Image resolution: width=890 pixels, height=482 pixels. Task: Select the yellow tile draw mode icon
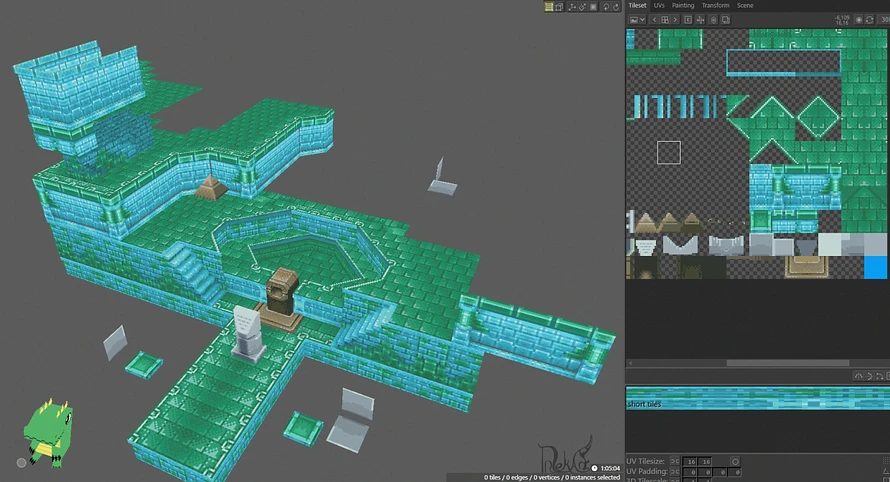[549, 7]
